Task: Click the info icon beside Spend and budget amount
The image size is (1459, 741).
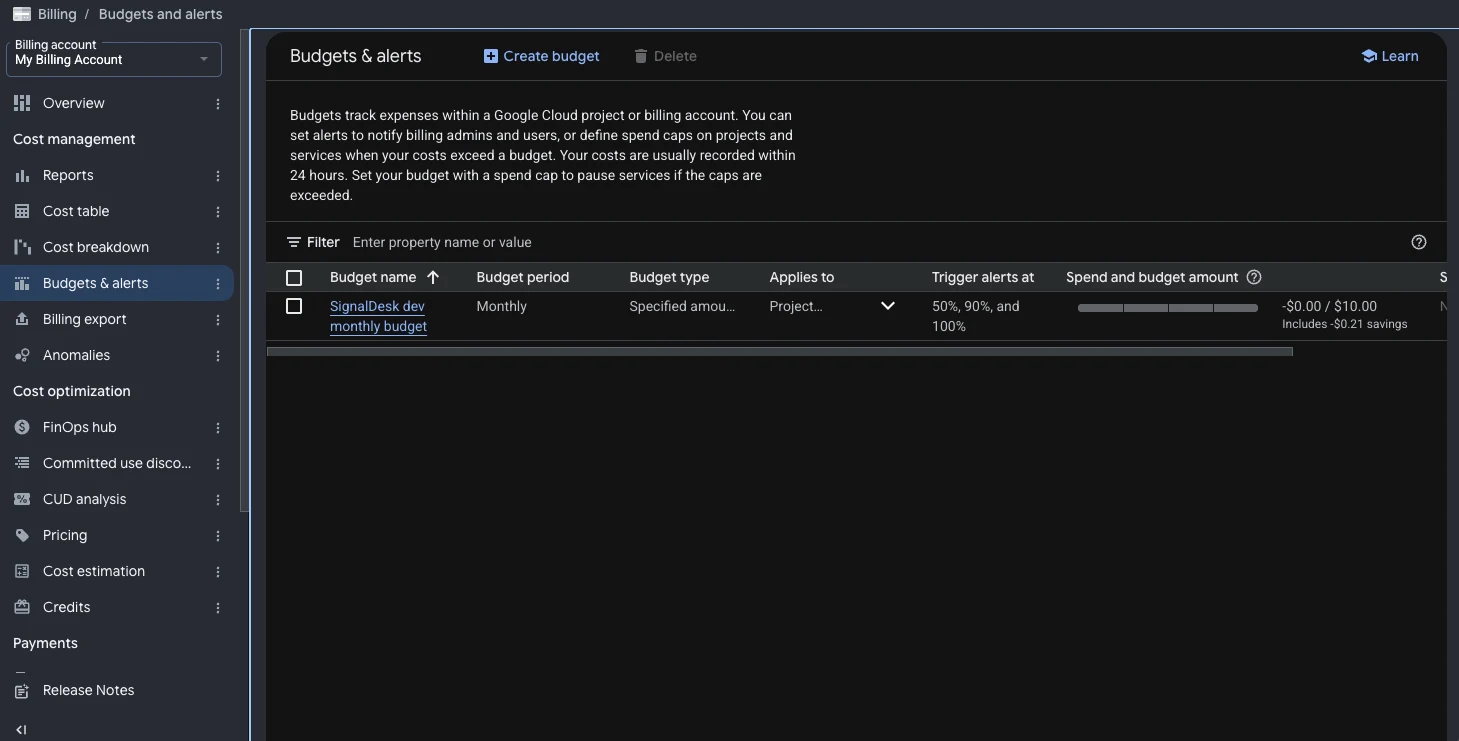Action: click(1254, 277)
